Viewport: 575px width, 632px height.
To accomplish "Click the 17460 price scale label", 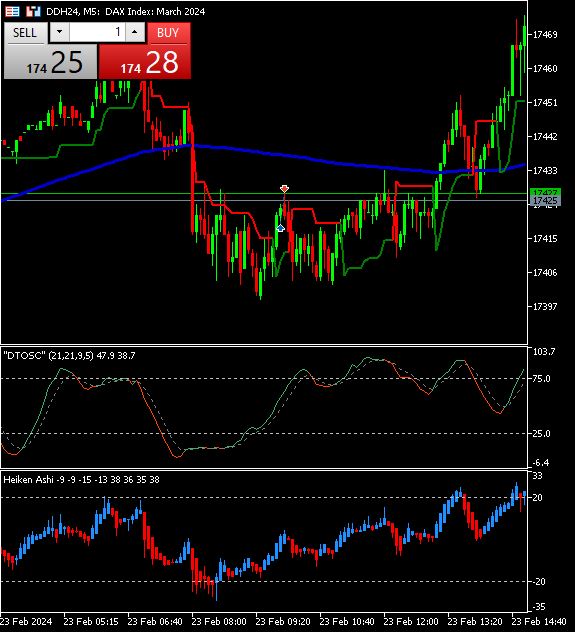I will coord(545,69).
